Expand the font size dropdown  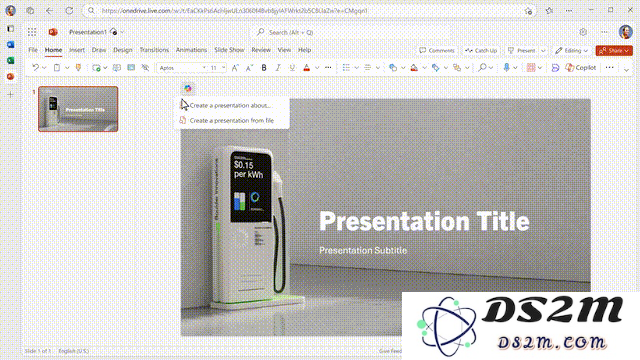pyautogui.click(x=223, y=68)
